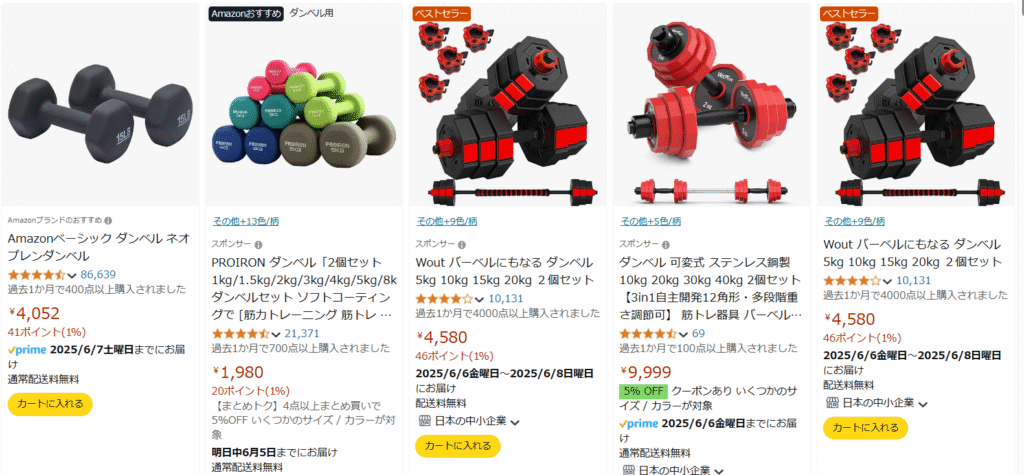Expand rating chevron beside 69 reviews
This screenshot has height=475, width=1024.
[683, 335]
